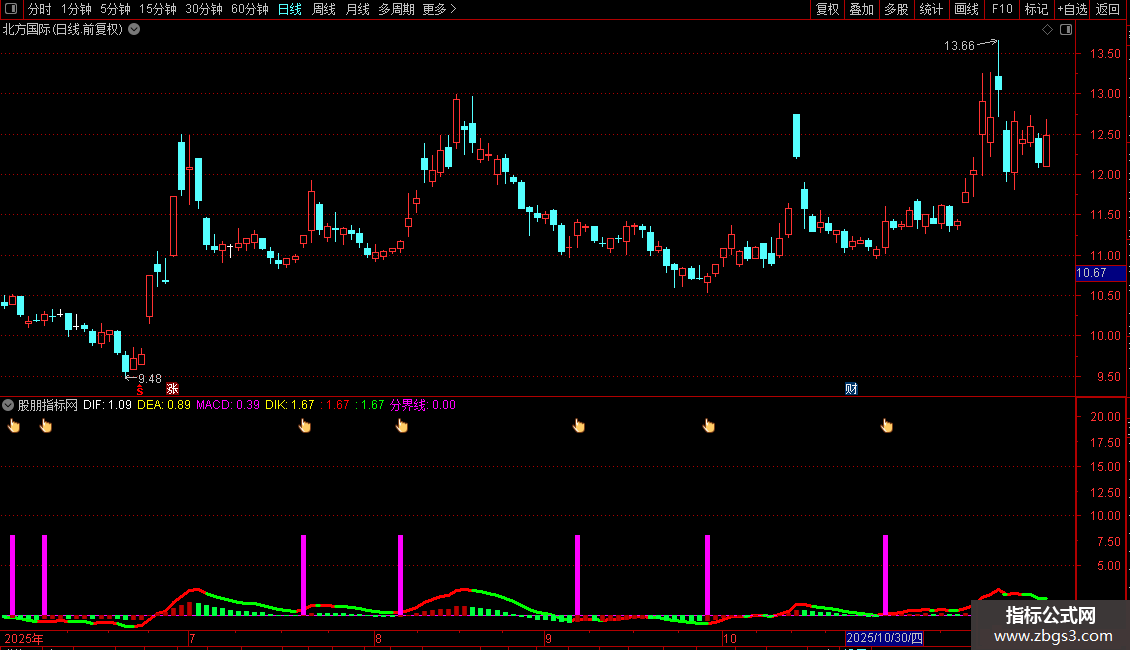This screenshot has height=650, width=1130.
Task: Click the diamond icon above the chart
Action: click(x=1048, y=30)
